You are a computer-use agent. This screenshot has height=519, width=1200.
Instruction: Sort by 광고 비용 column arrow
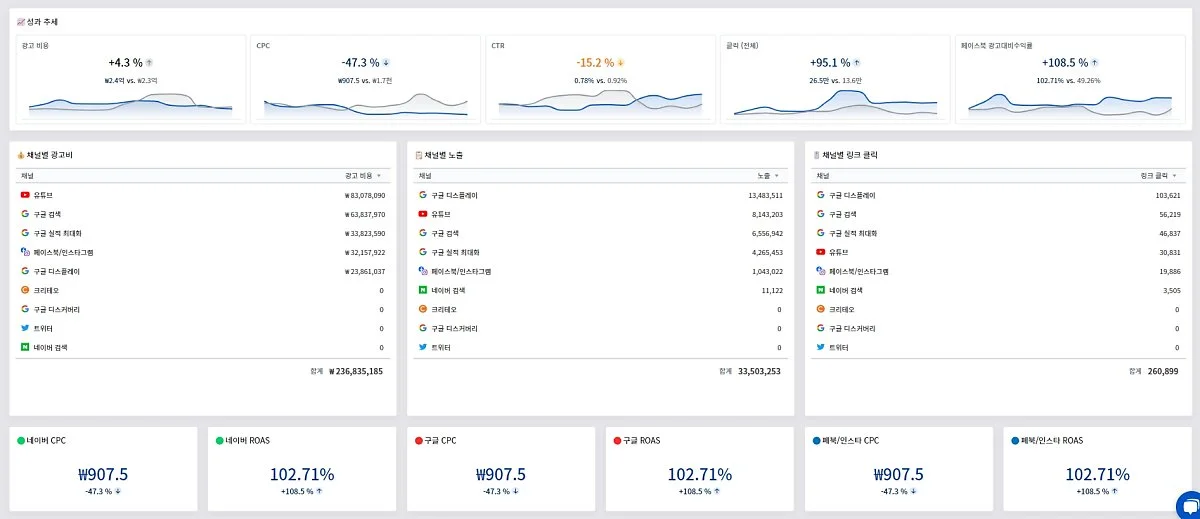click(x=379, y=175)
